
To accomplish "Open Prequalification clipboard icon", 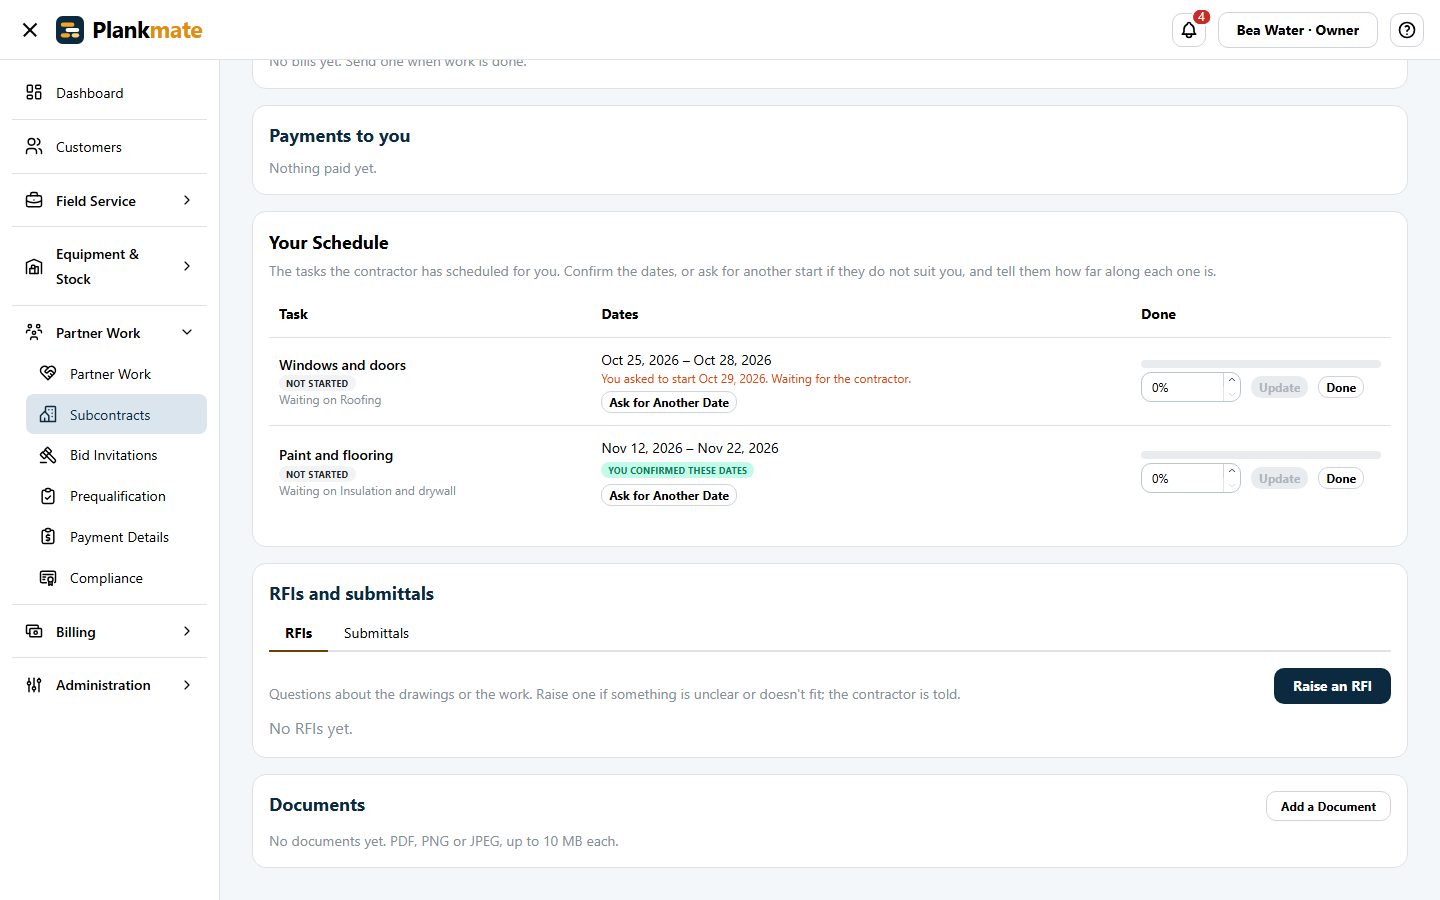I will coord(48,496).
